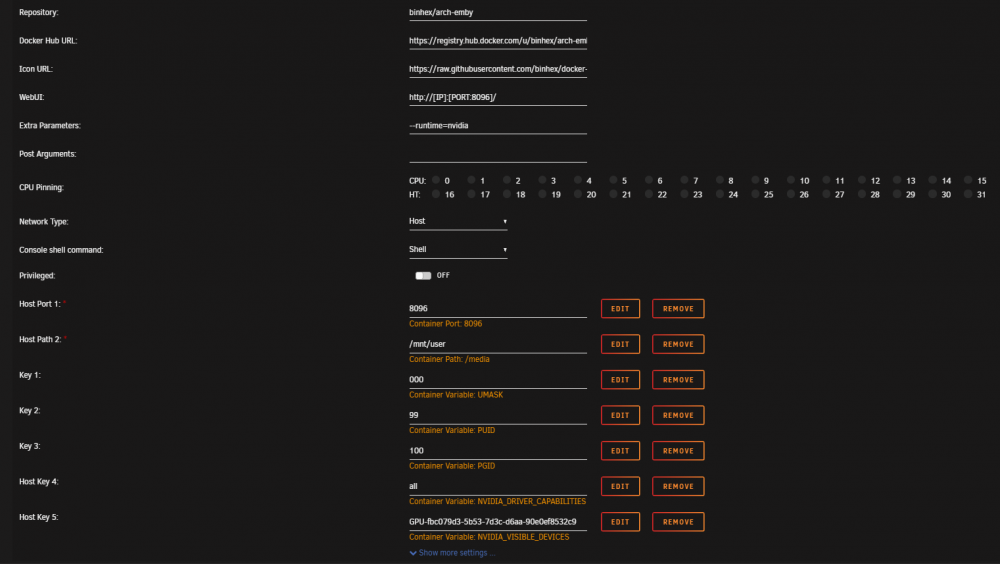1000x564 pixels.
Task: Focus Key 1 value 000 field
Action: 497,380
